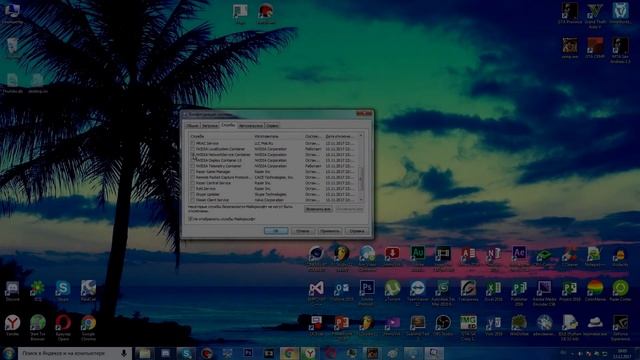Open Google Chrome from the taskbar
The width and height of the screenshot is (640, 360).
(289, 353)
